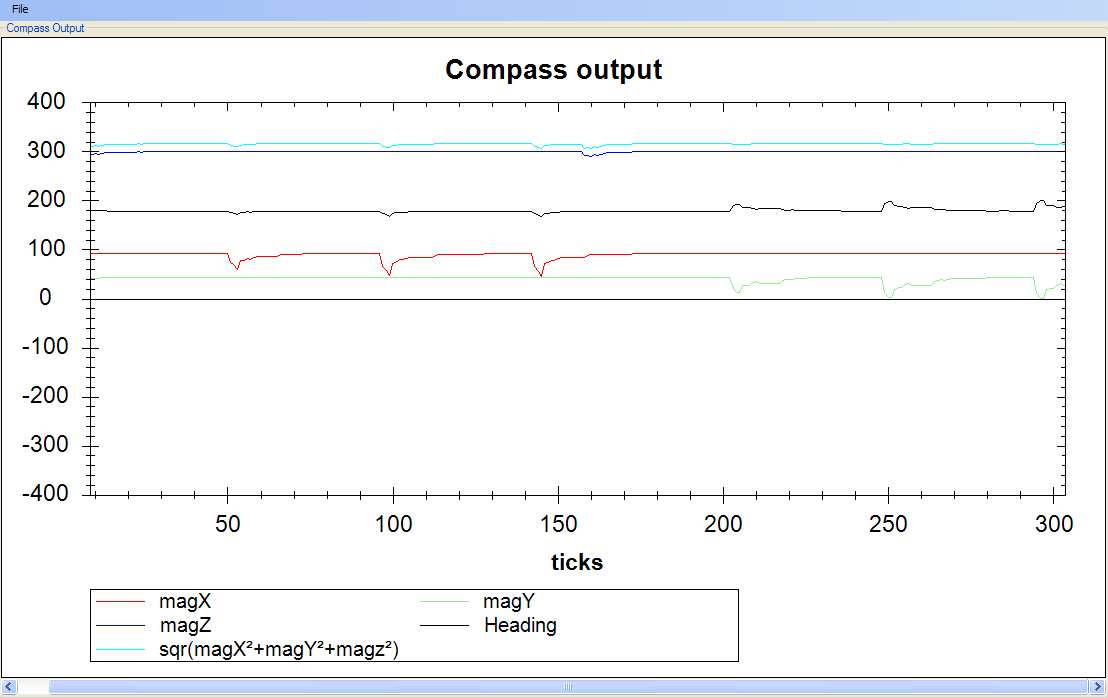Screen dimensions: 1108x698
Task: Select the Compass Output tab
Action: coord(45,28)
